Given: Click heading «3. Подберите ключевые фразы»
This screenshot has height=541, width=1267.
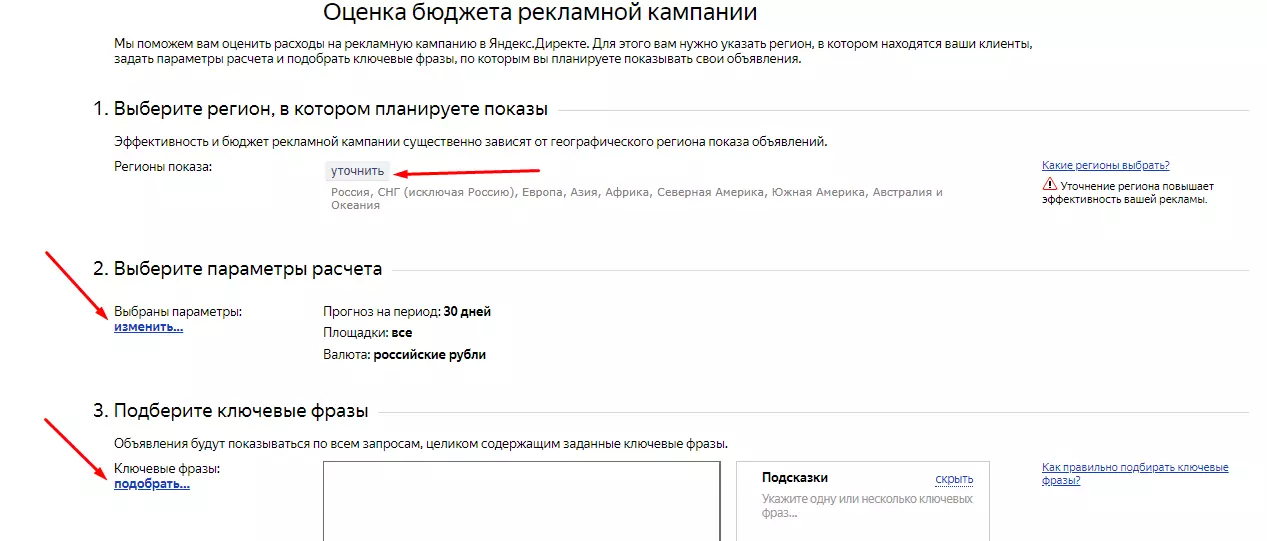Looking at the screenshot, I should pos(231,411).
